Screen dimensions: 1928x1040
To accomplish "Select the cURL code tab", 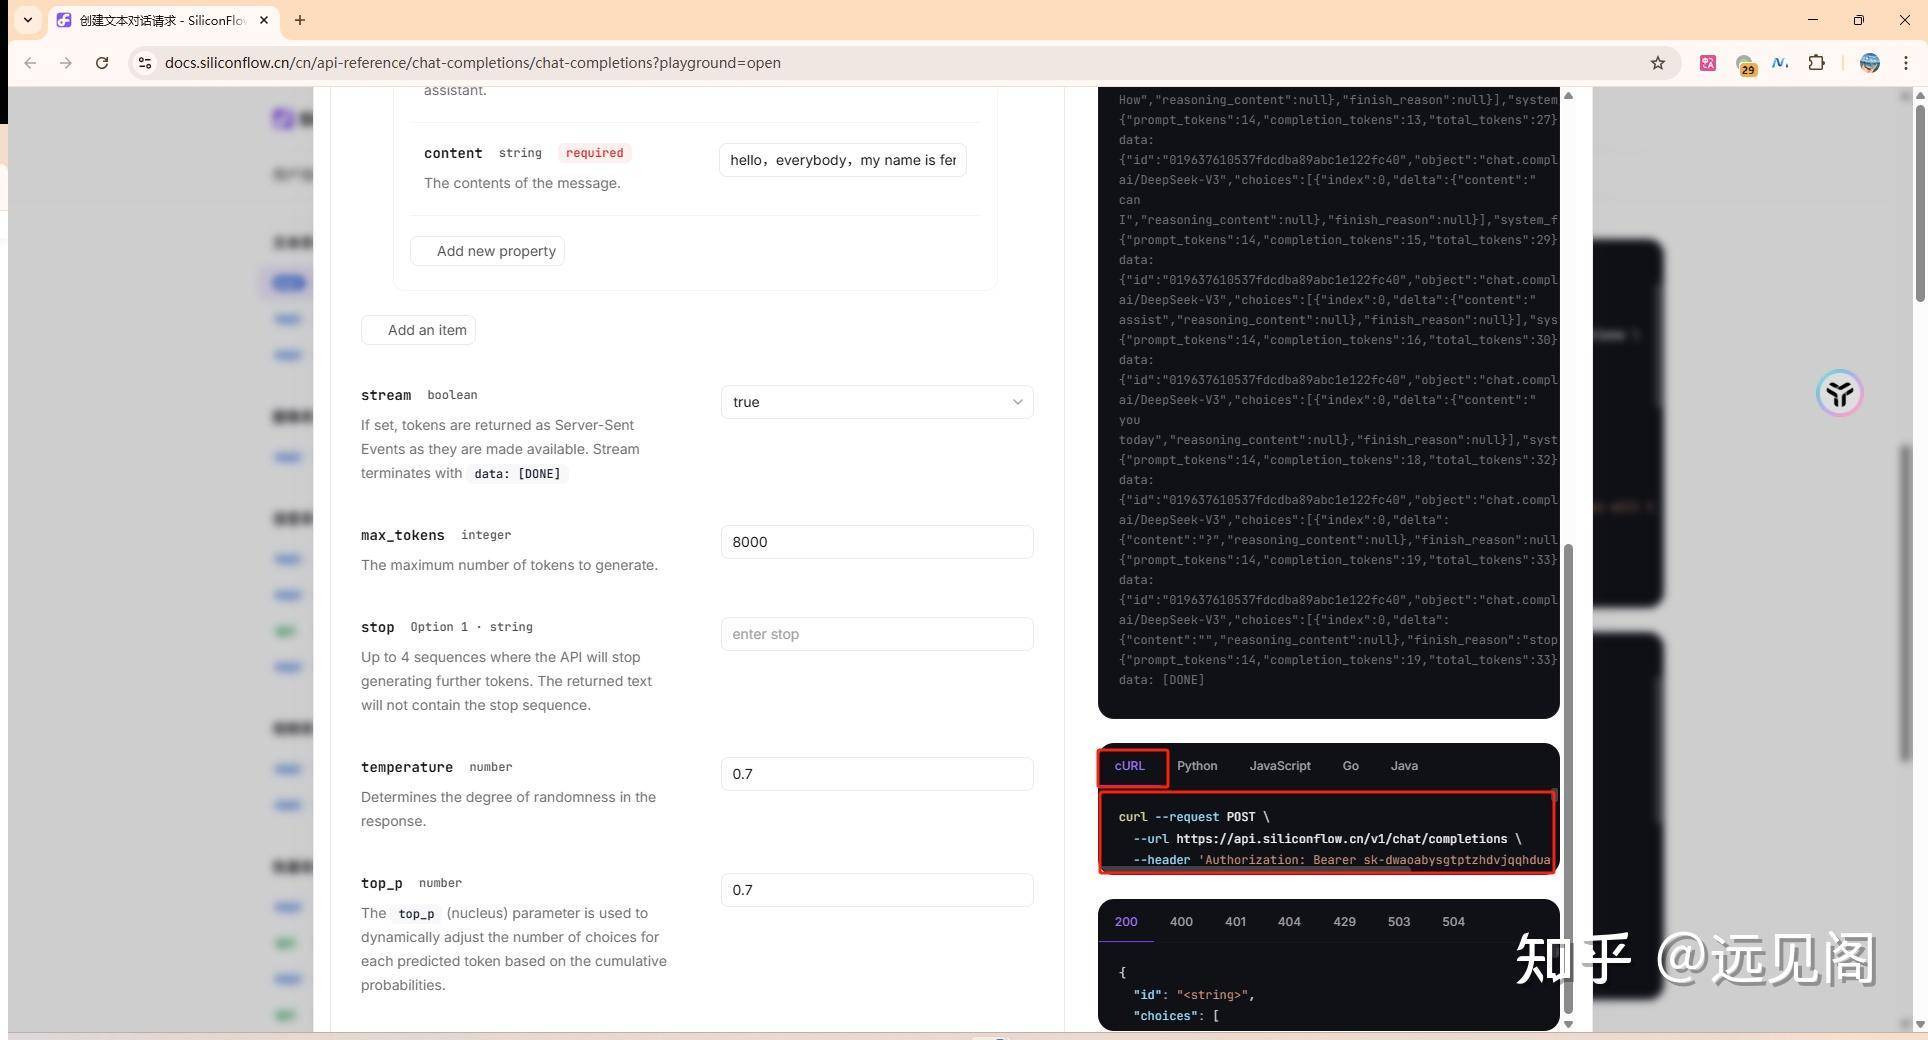I will coord(1130,766).
